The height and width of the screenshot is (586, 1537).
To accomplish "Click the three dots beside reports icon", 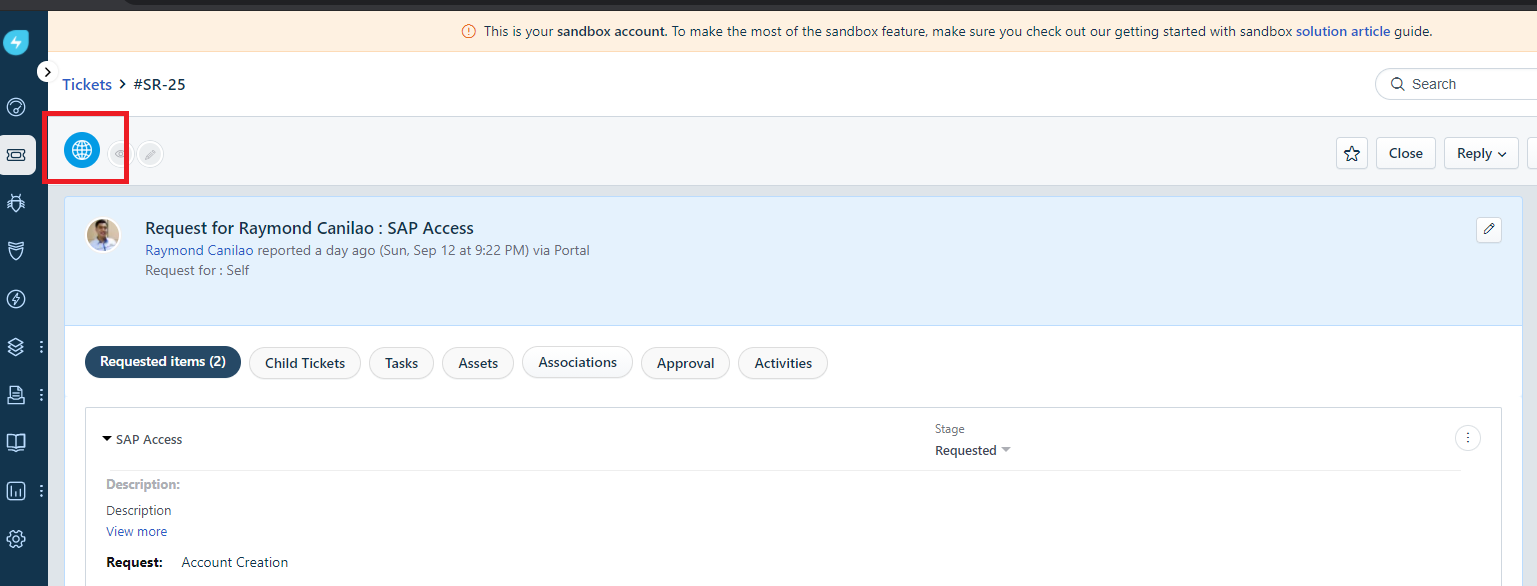I will tap(41, 491).
